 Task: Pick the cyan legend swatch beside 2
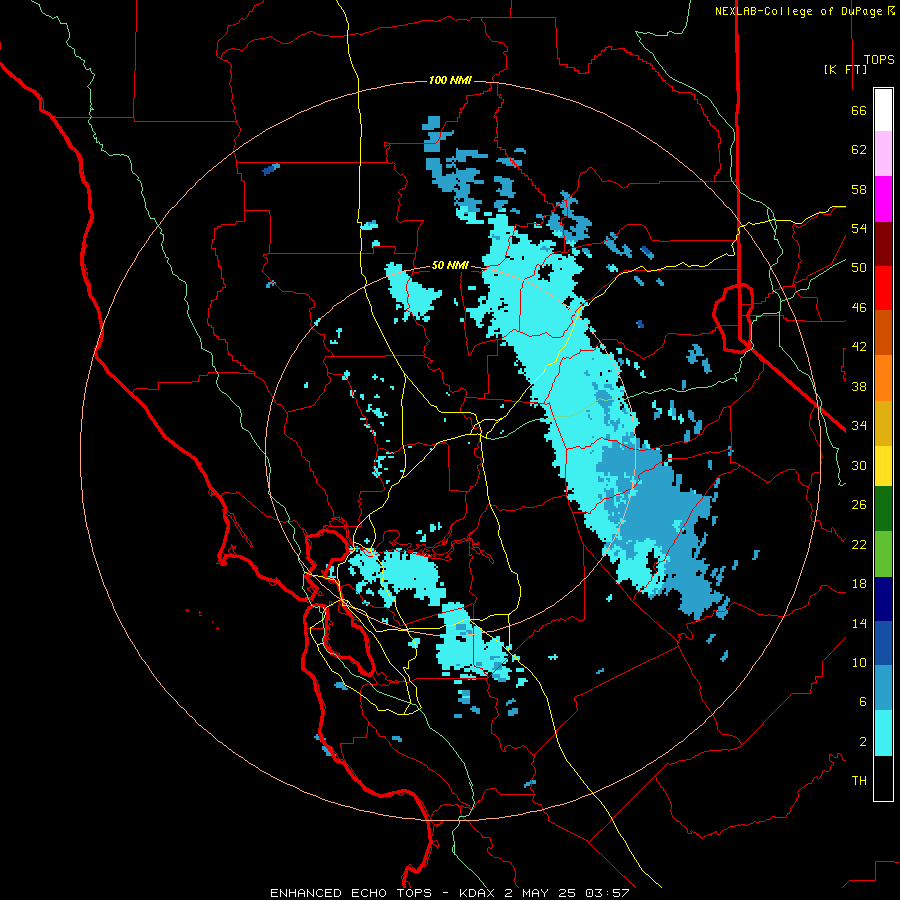tap(883, 733)
